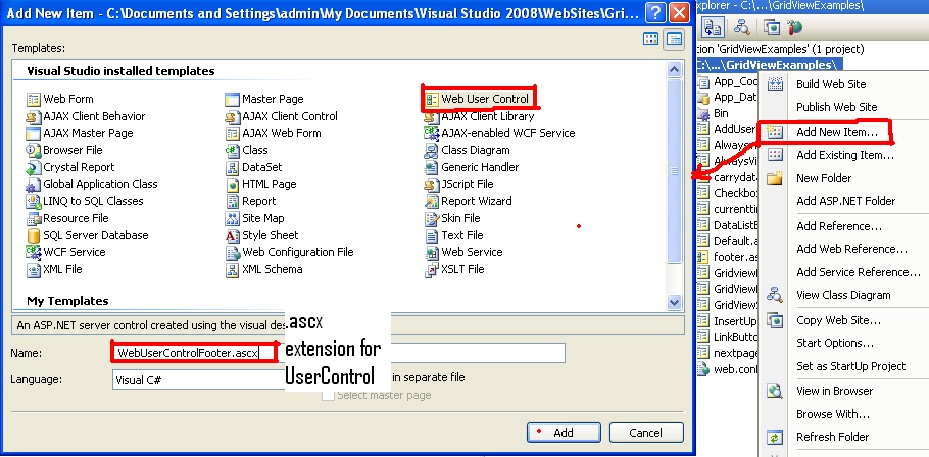Select the WCF Service template icon
The image size is (929, 457).
click(34, 252)
